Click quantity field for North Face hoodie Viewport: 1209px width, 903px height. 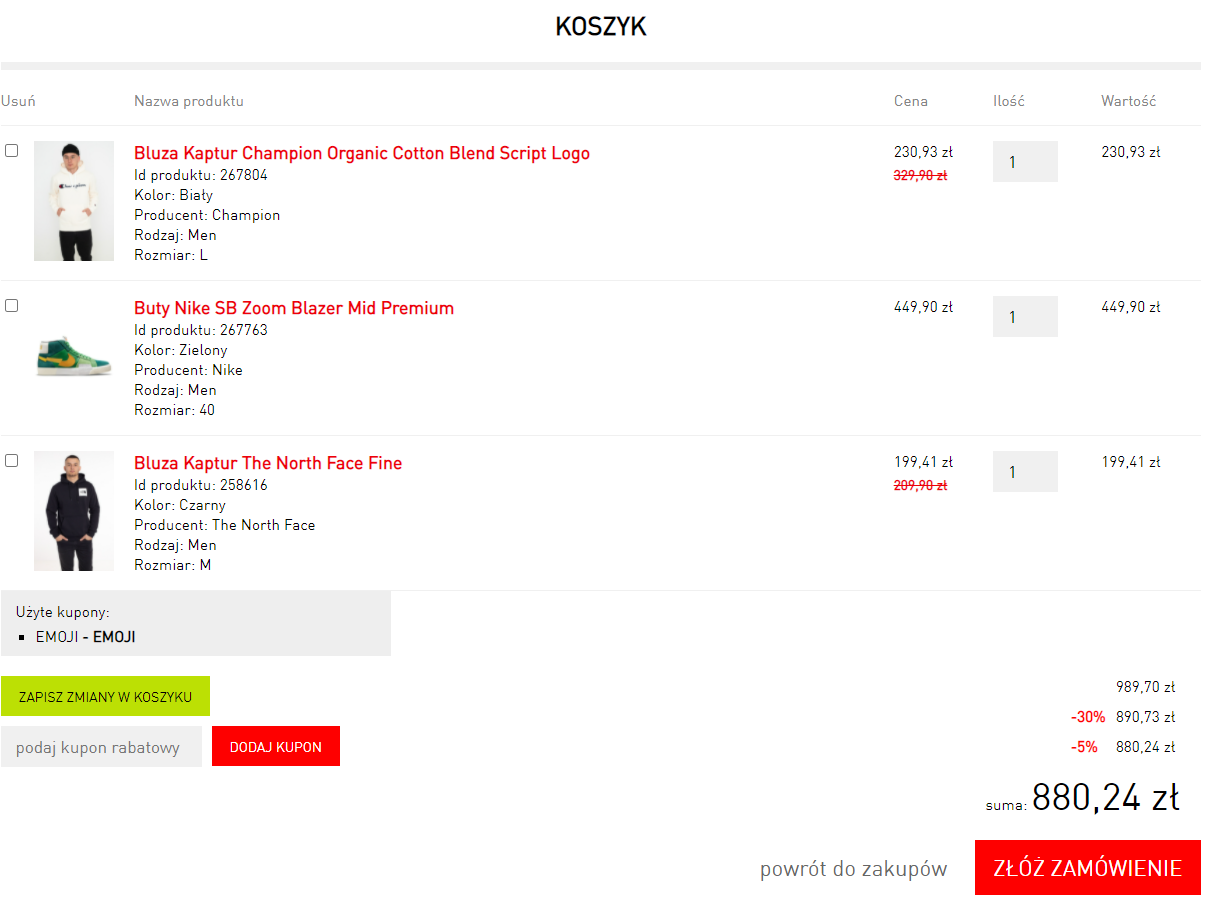pos(1025,471)
